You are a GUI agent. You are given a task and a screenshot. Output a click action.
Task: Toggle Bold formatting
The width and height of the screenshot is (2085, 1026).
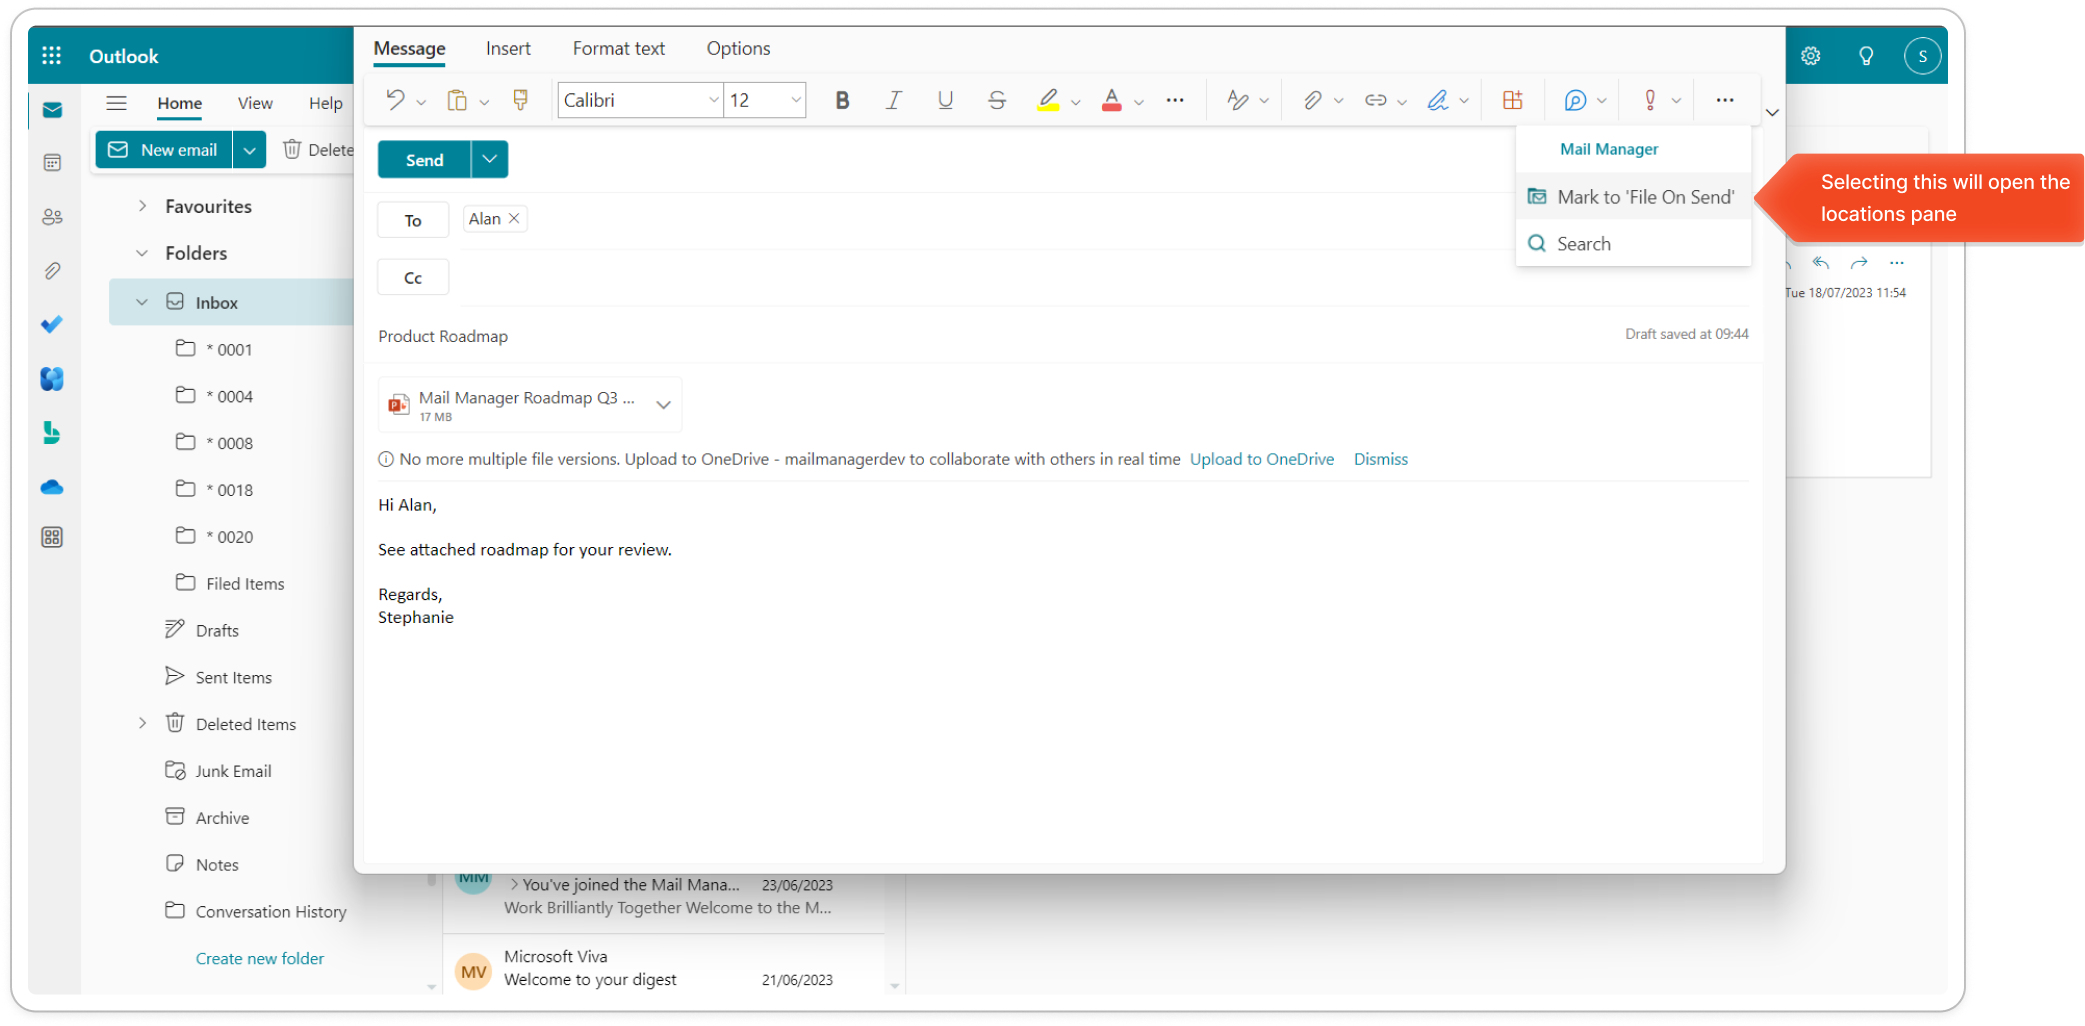pyautogui.click(x=842, y=100)
